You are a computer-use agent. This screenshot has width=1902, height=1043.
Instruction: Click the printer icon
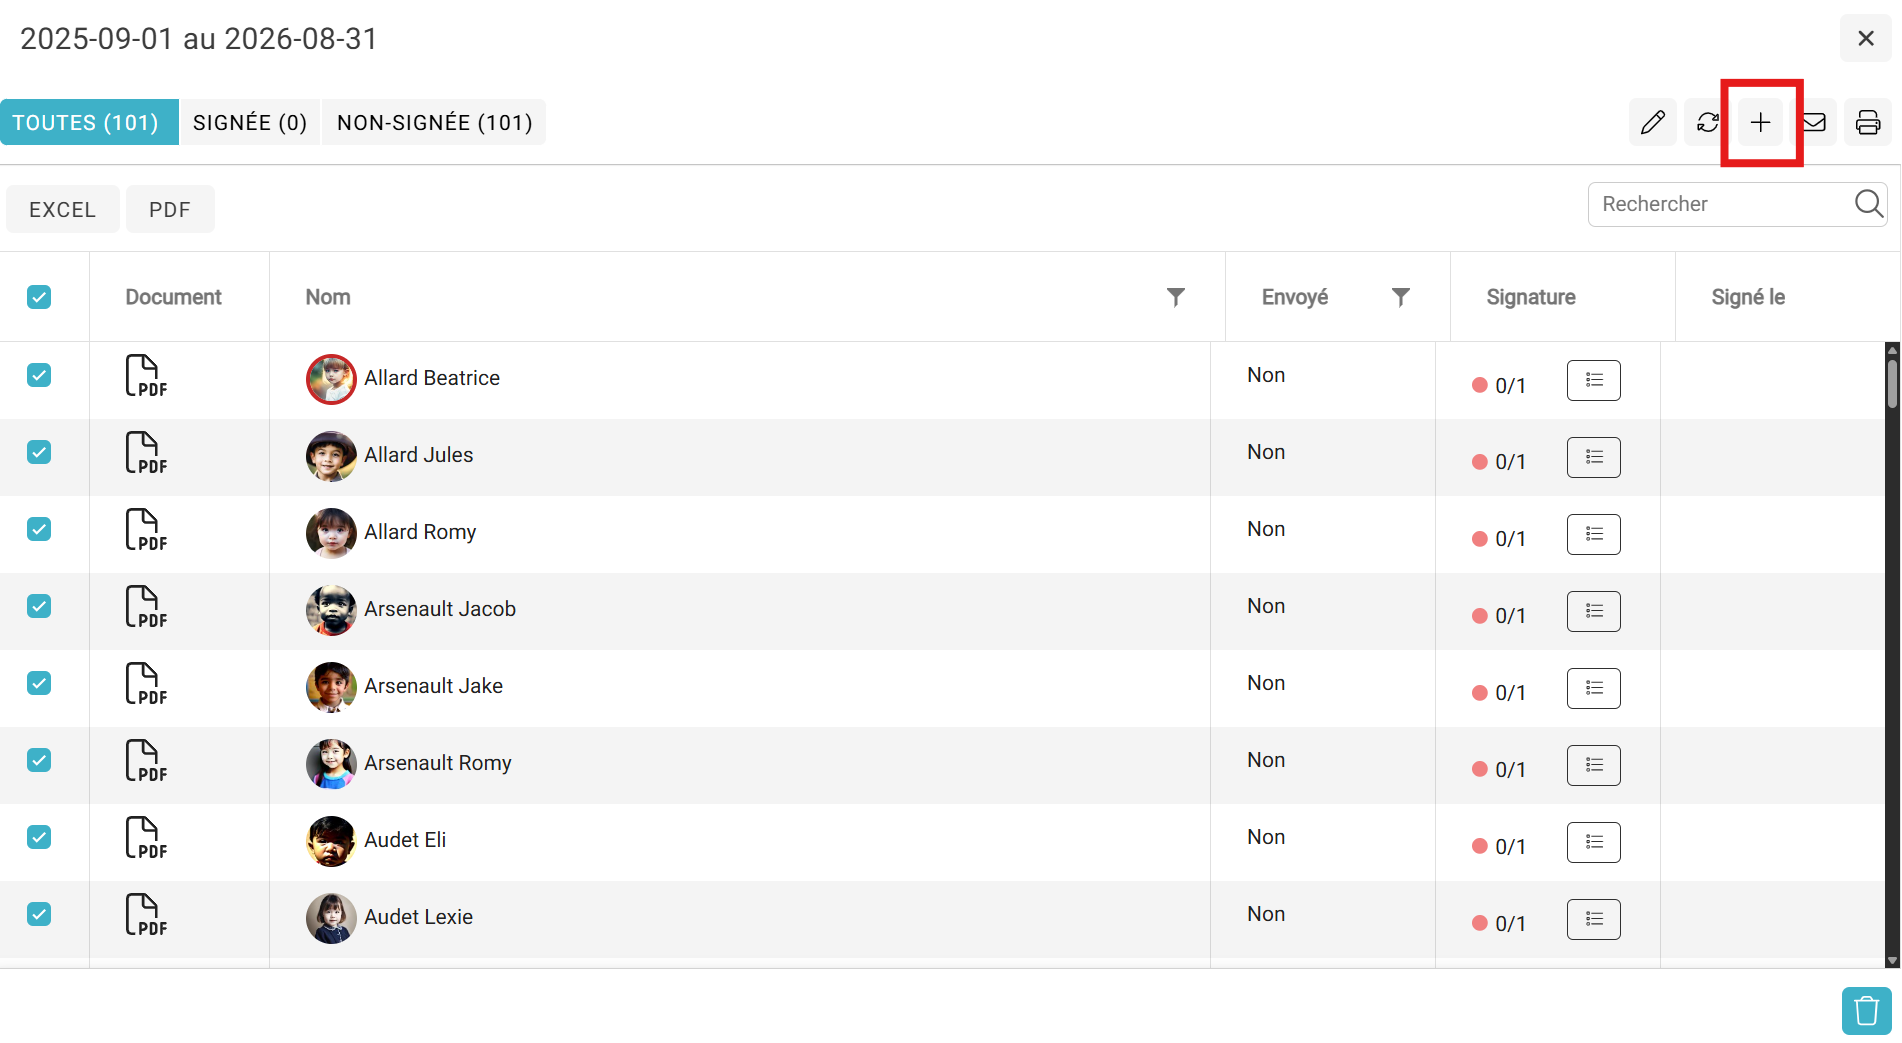click(x=1867, y=123)
